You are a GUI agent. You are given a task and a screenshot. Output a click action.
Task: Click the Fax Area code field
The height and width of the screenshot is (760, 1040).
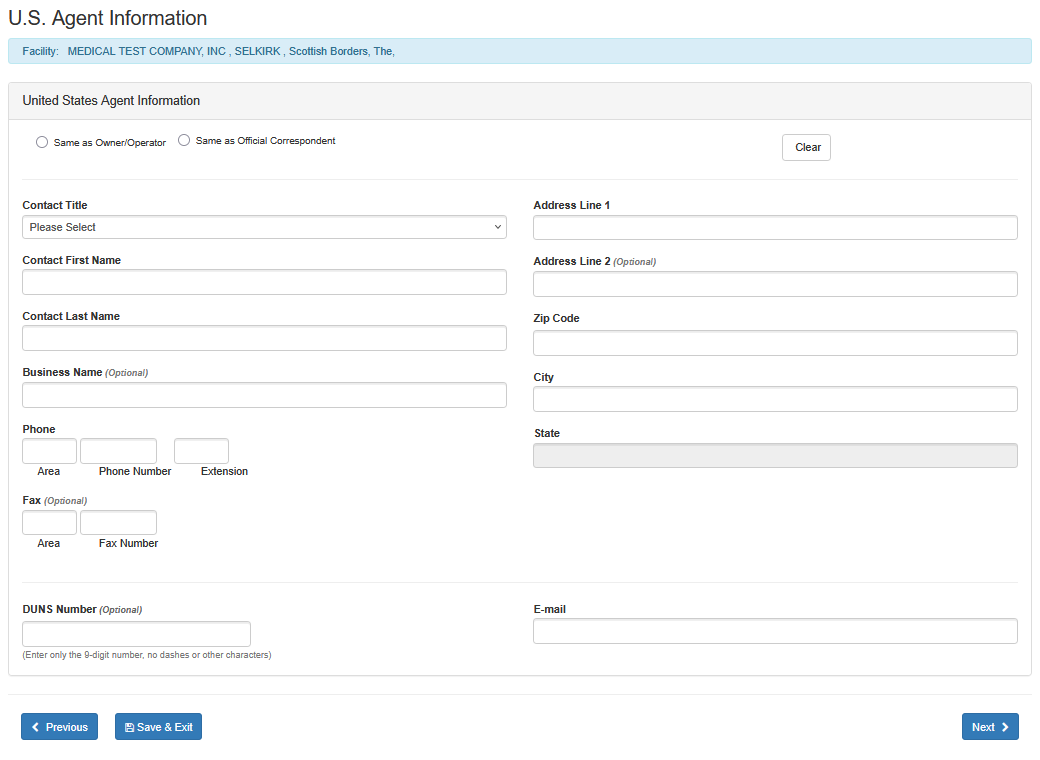click(x=49, y=523)
